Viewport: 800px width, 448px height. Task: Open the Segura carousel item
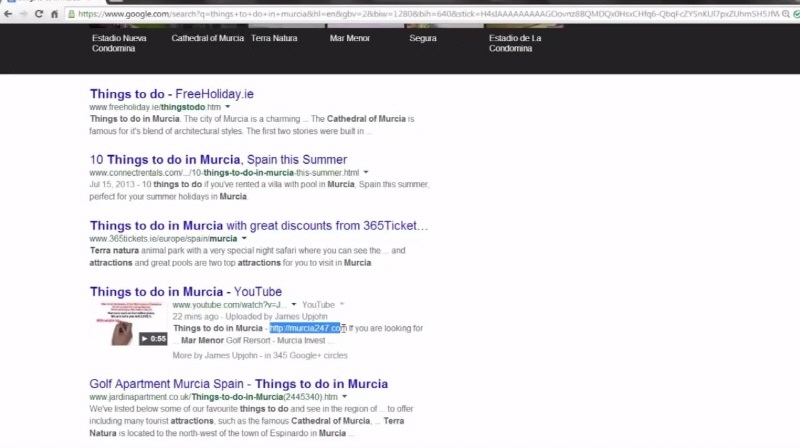click(423, 38)
